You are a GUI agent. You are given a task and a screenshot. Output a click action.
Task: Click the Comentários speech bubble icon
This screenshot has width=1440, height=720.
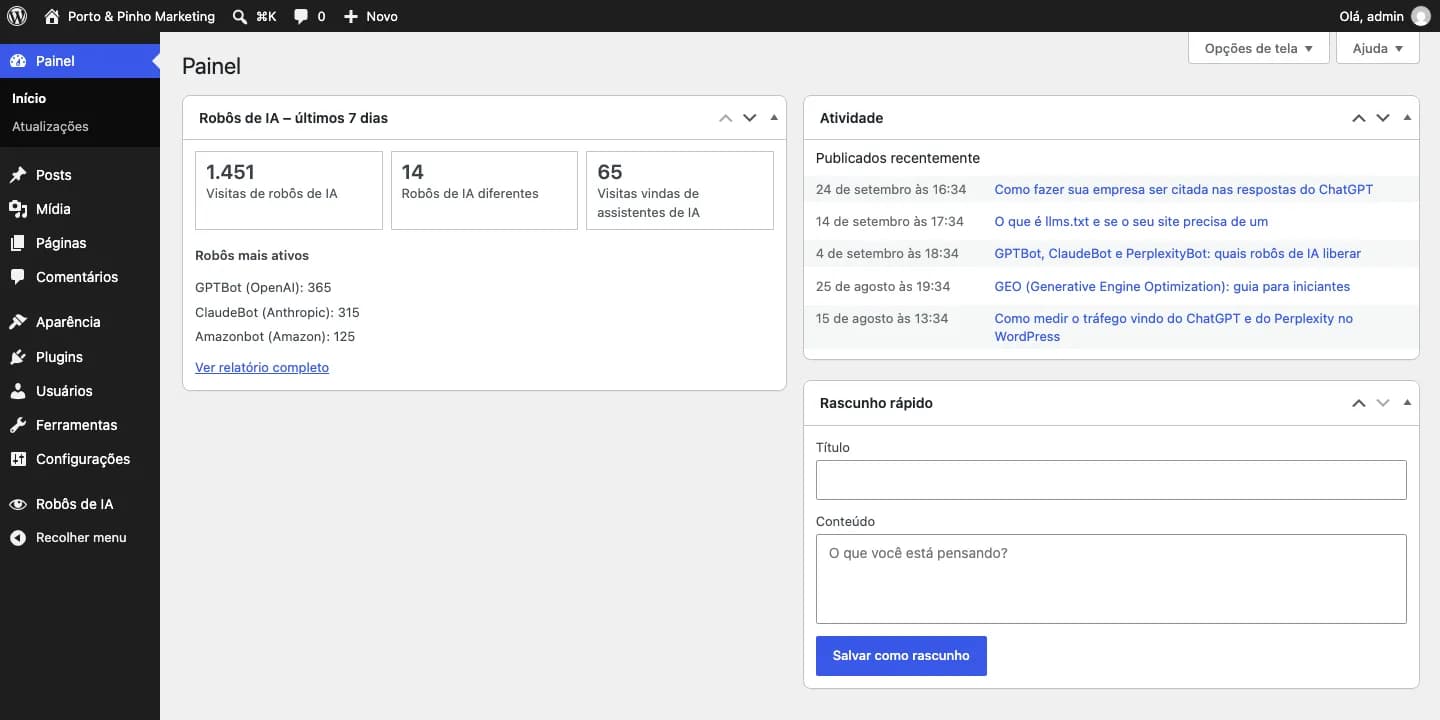pyautogui.click(x=18, y=277)
